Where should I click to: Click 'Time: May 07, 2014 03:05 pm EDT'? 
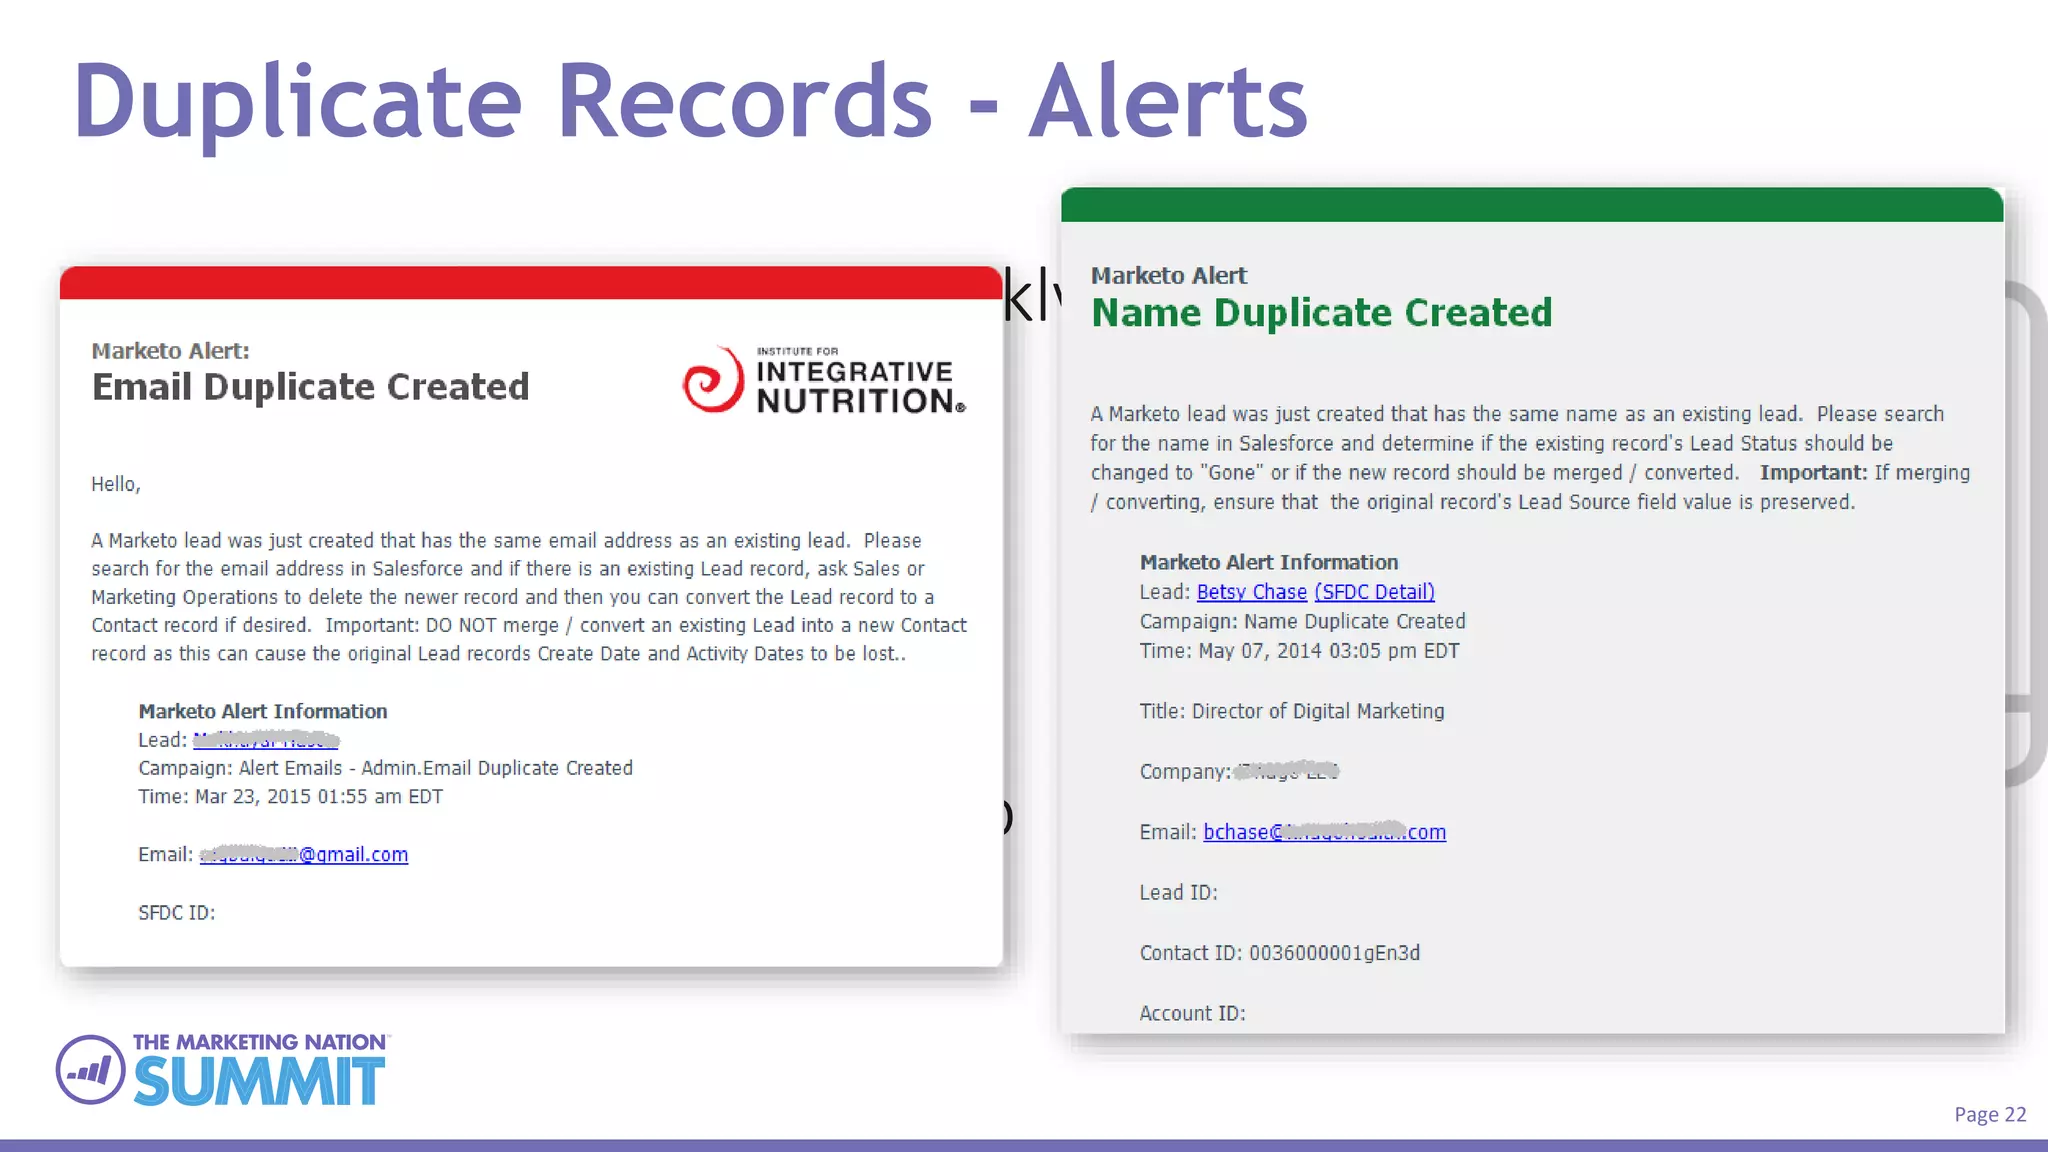click(x=1299, y=651)
